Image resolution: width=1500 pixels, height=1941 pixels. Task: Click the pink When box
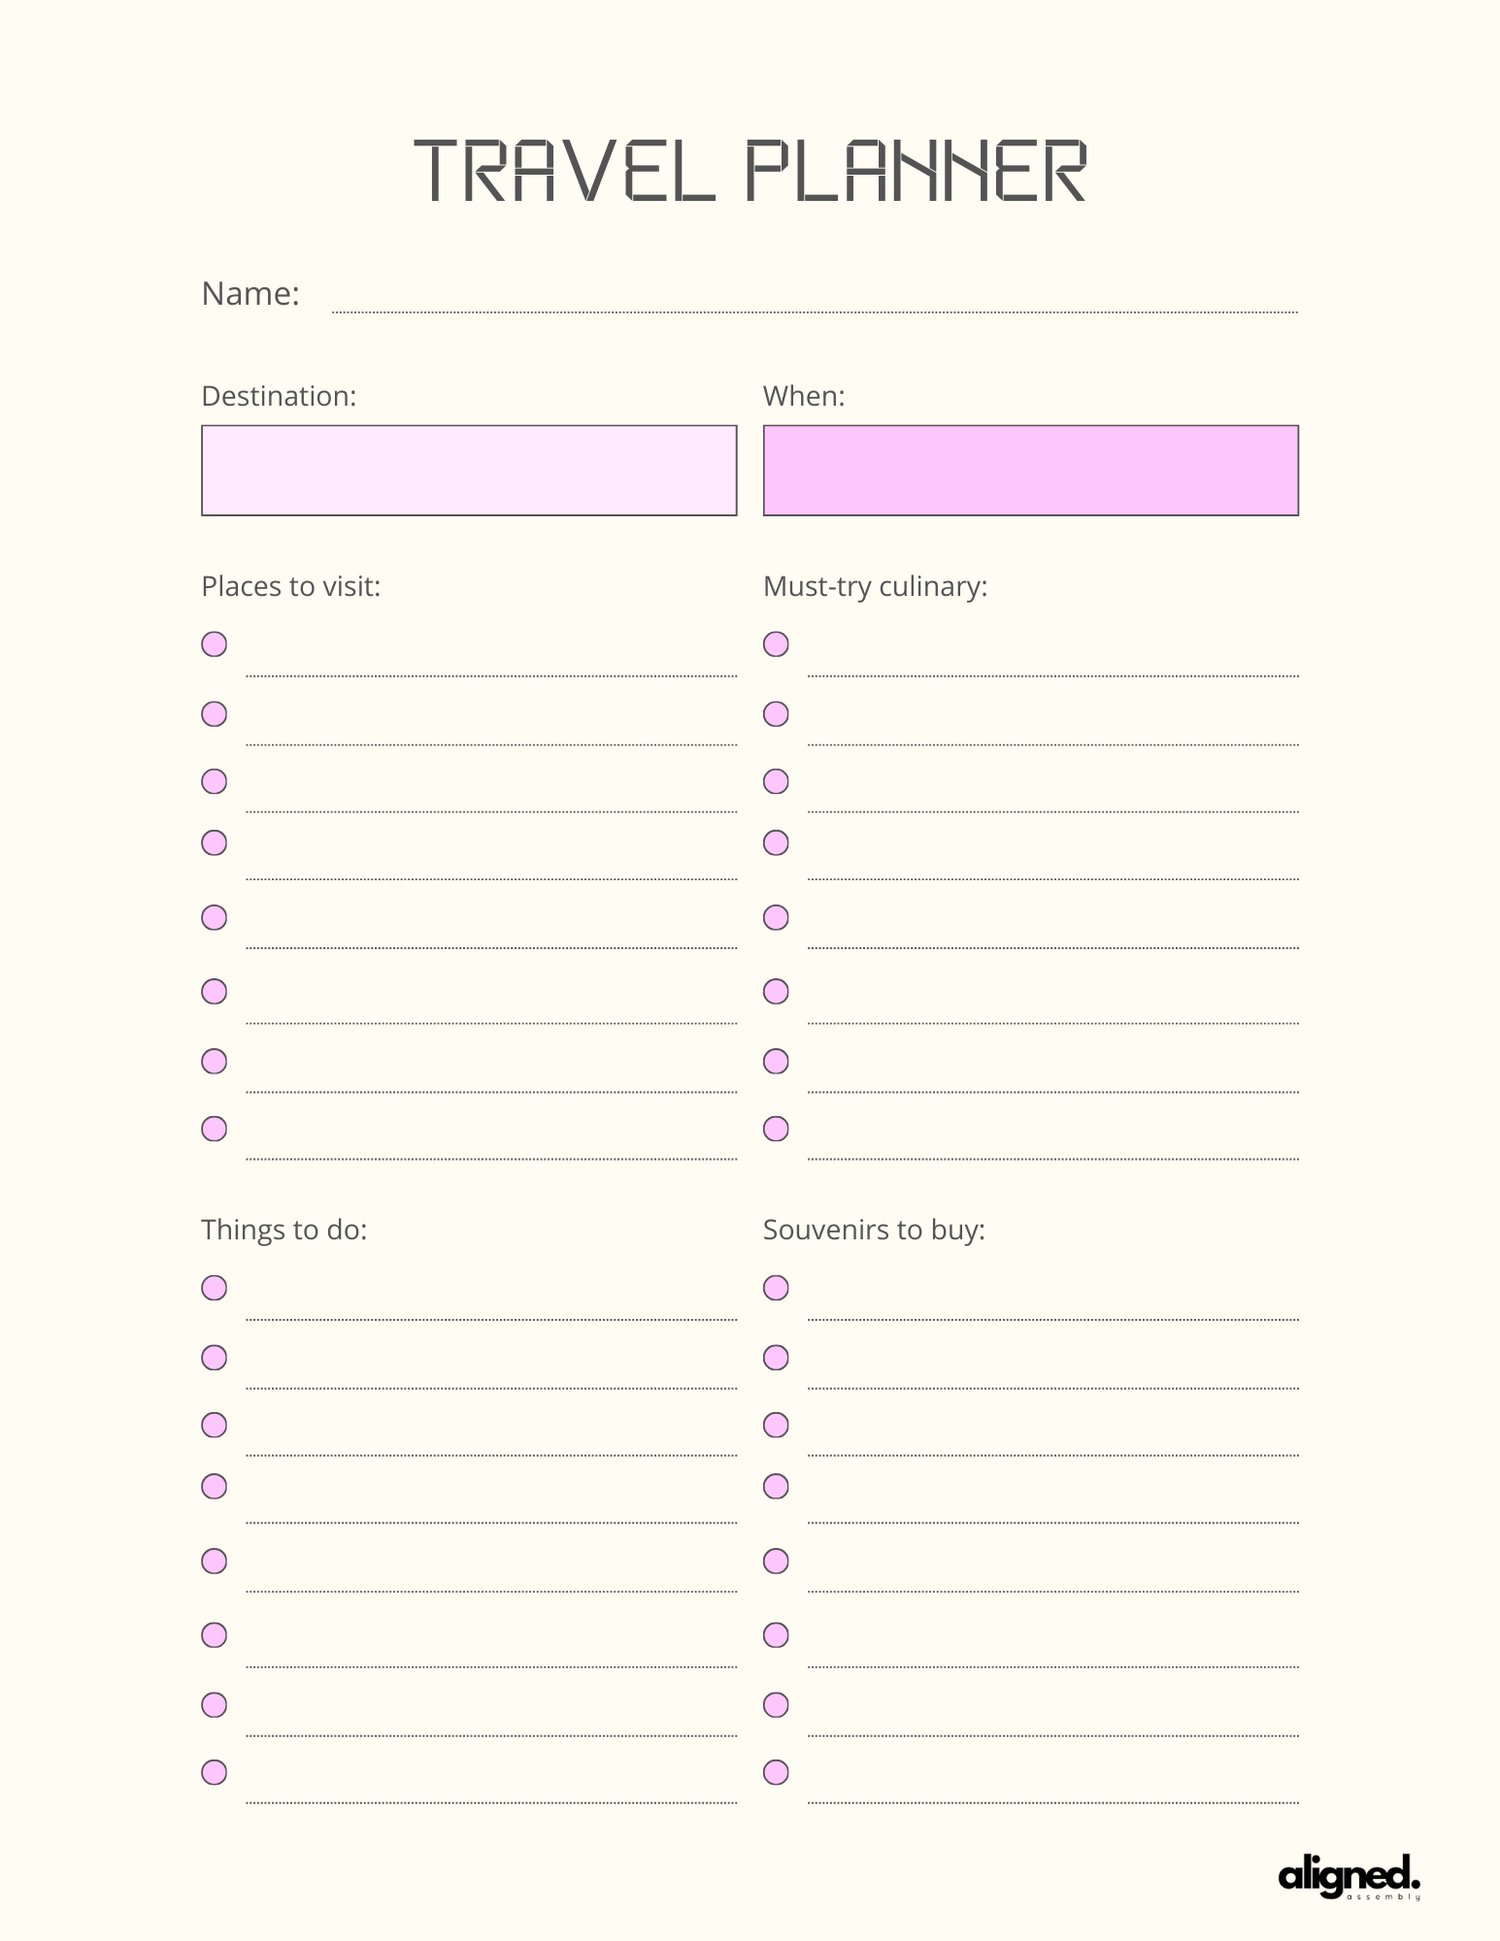point(1030,470)
